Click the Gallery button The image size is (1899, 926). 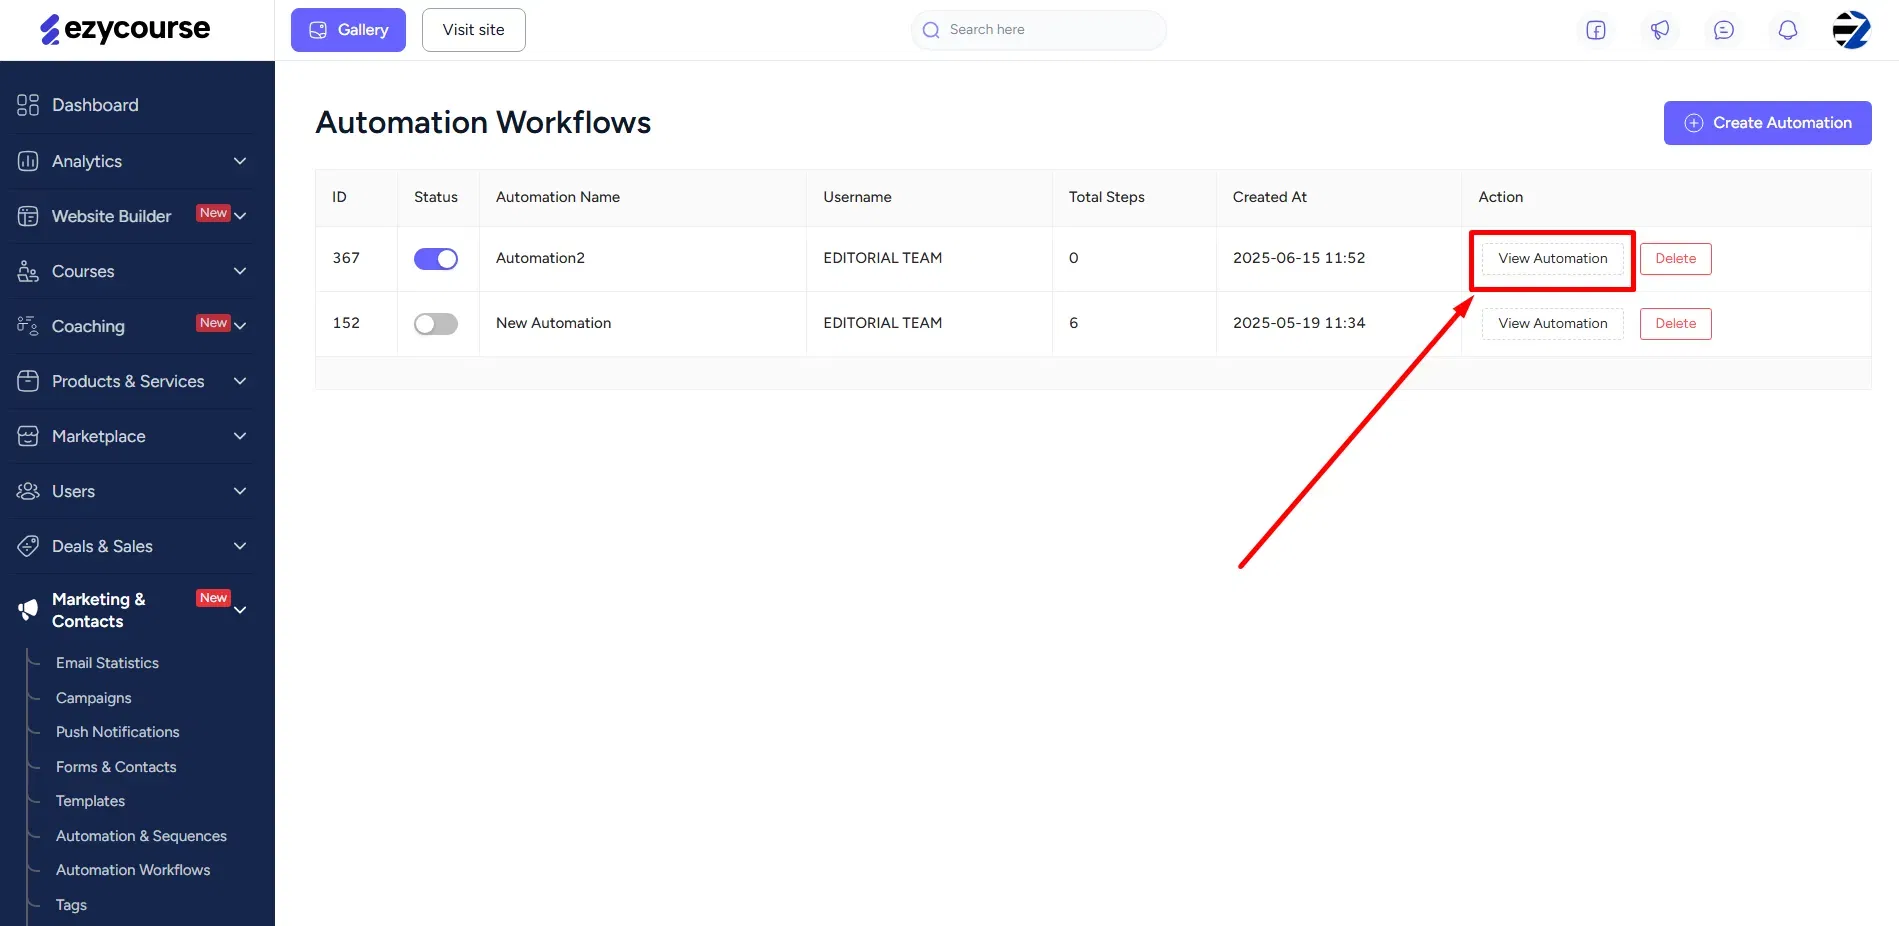point(348,30)
